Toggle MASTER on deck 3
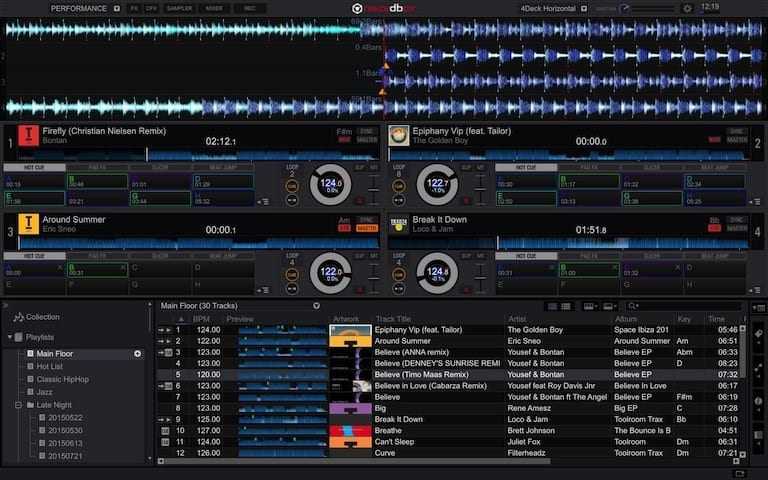 [x=366, y=228]
